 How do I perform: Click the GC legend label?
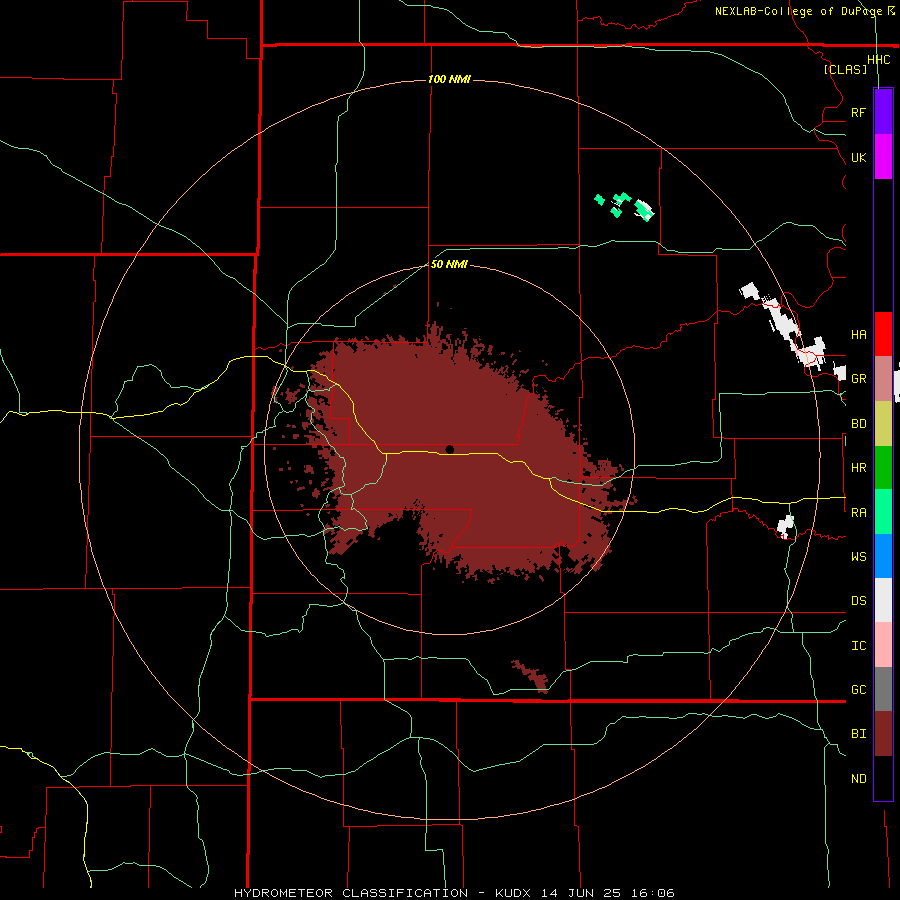point(858,690)
